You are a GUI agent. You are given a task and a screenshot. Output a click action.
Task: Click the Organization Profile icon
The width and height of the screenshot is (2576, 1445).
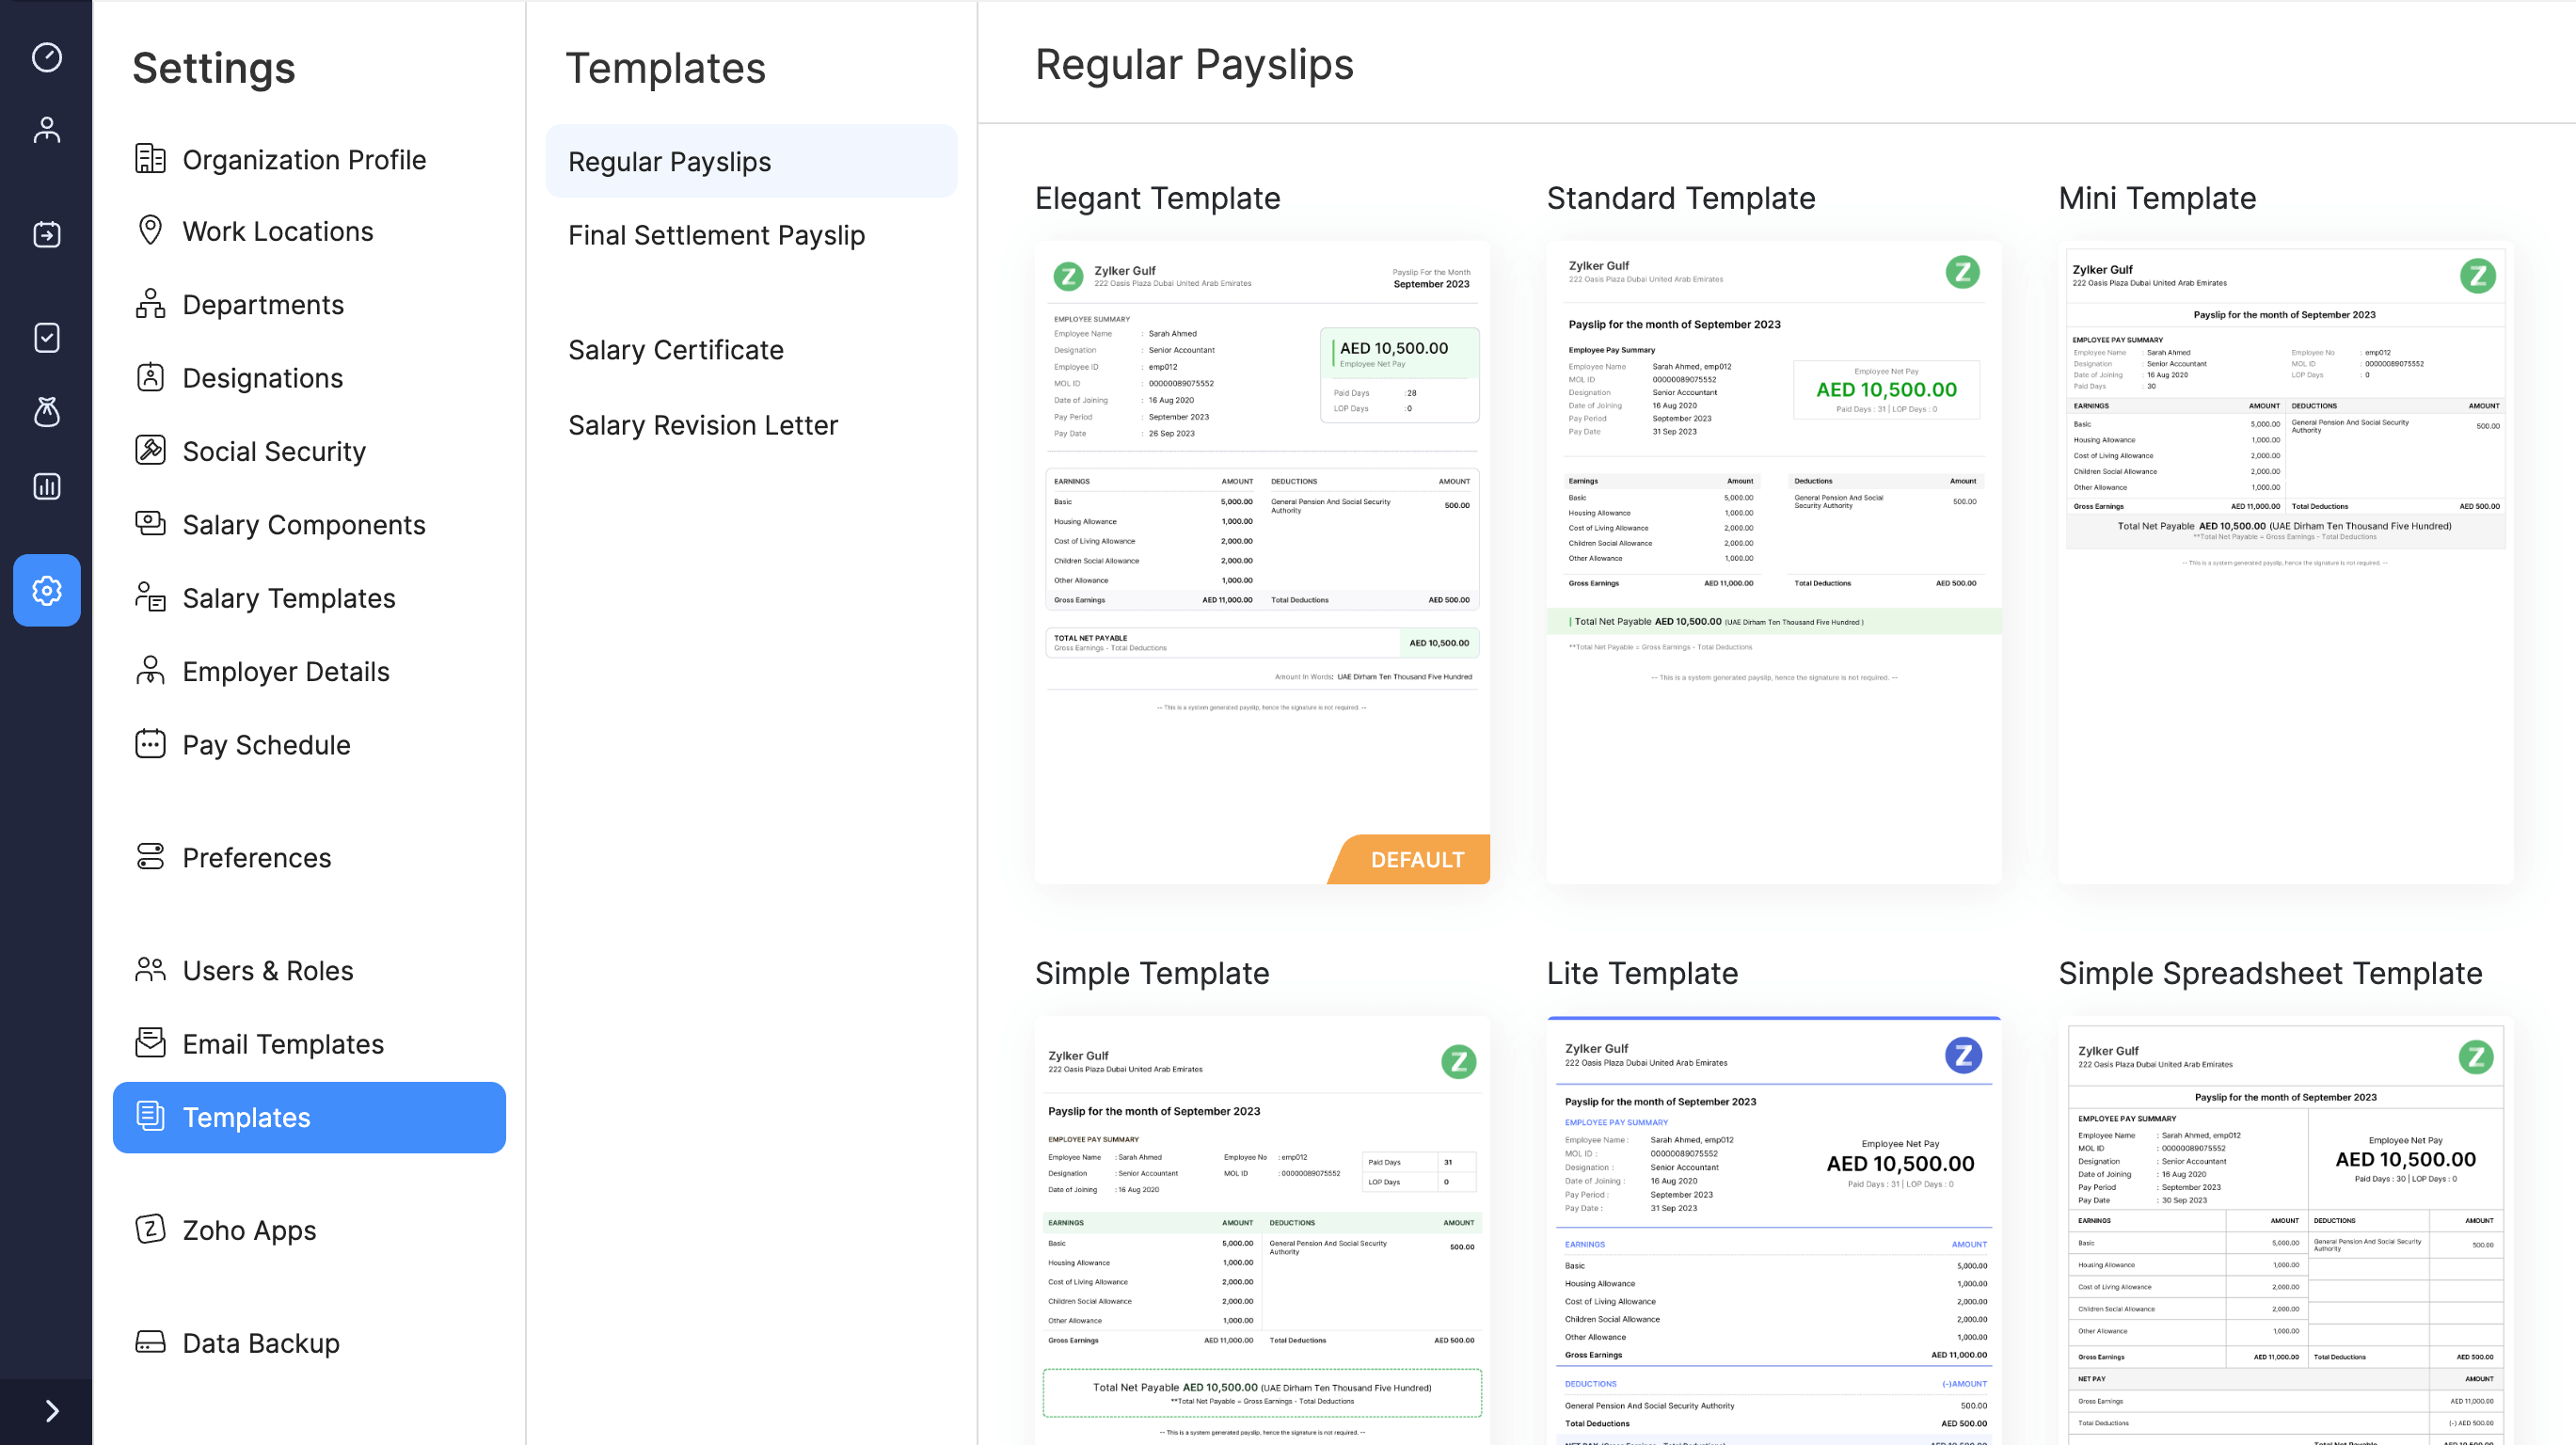coord(152,159)
